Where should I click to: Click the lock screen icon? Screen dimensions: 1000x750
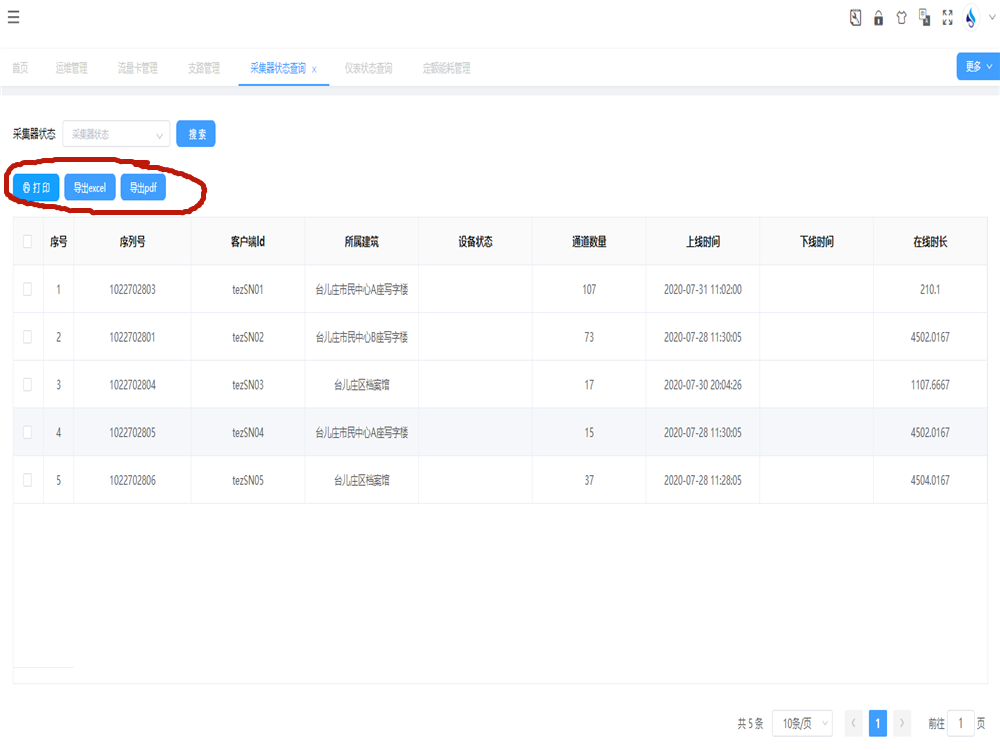(878, 17)
